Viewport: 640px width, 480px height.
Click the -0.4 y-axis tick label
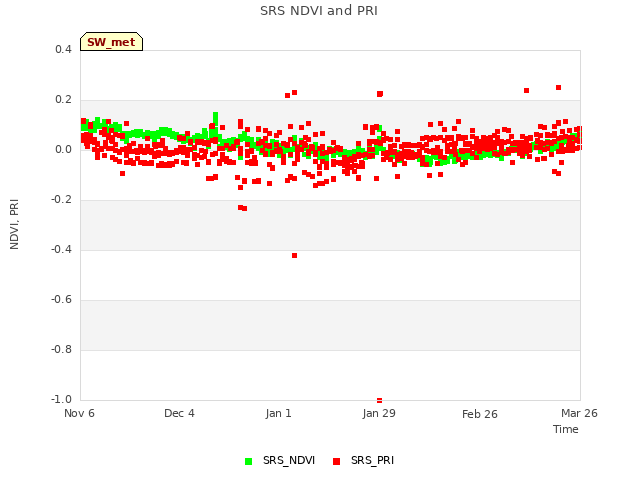click(x=61, y=249)
